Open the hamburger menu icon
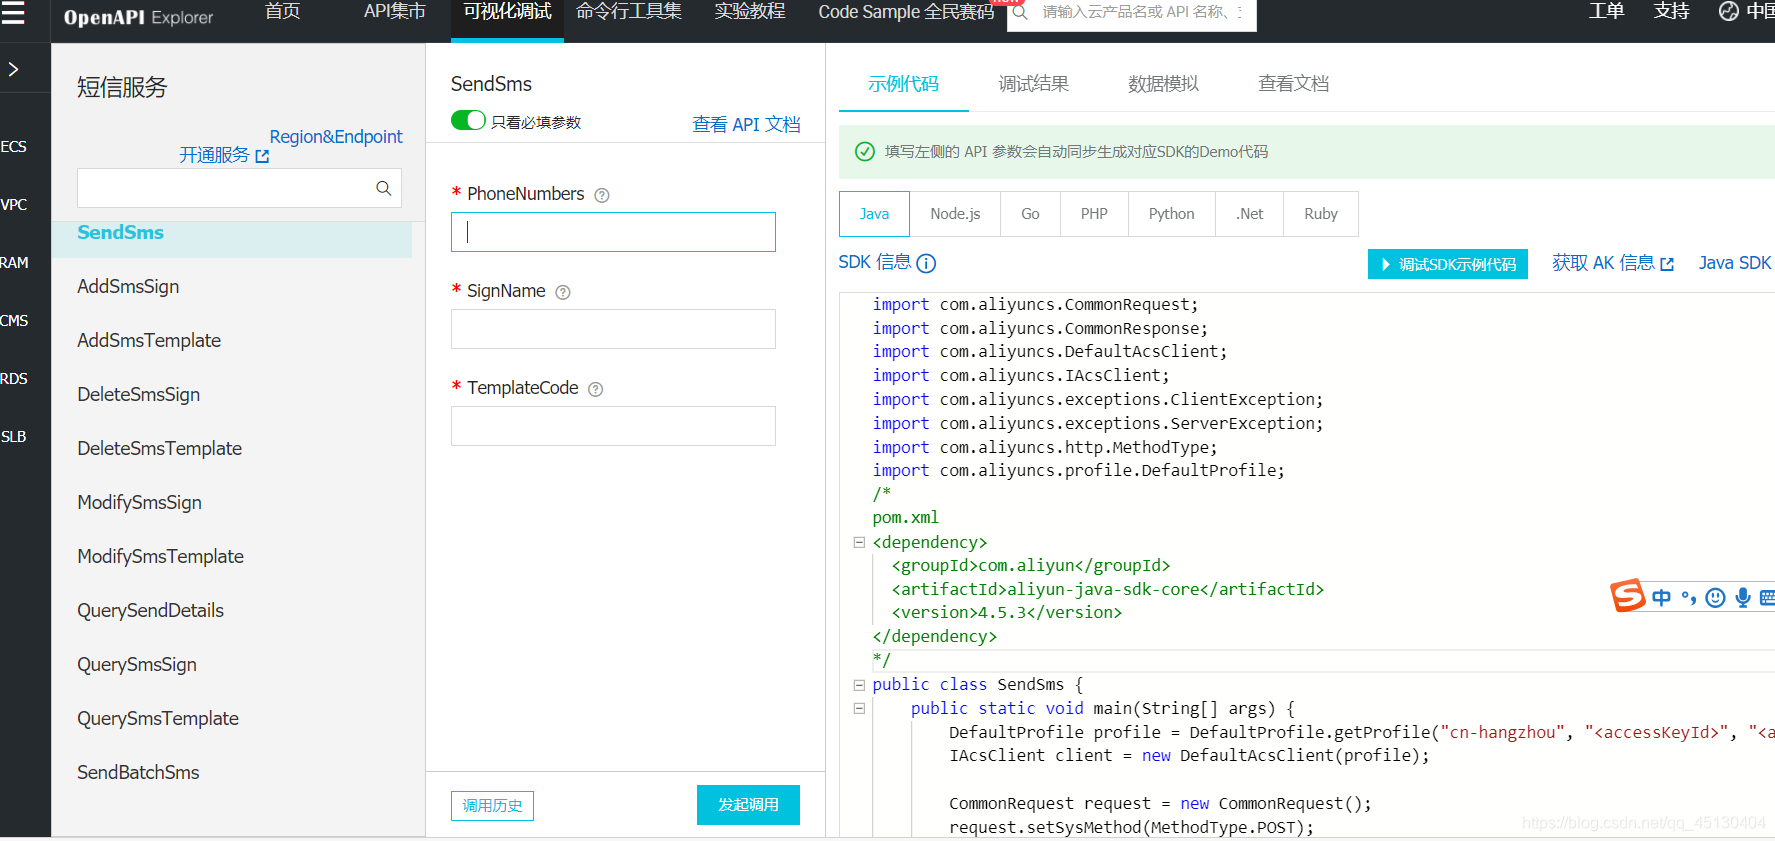This screenshot has width=1775, height=841. (x=13, y=13)
